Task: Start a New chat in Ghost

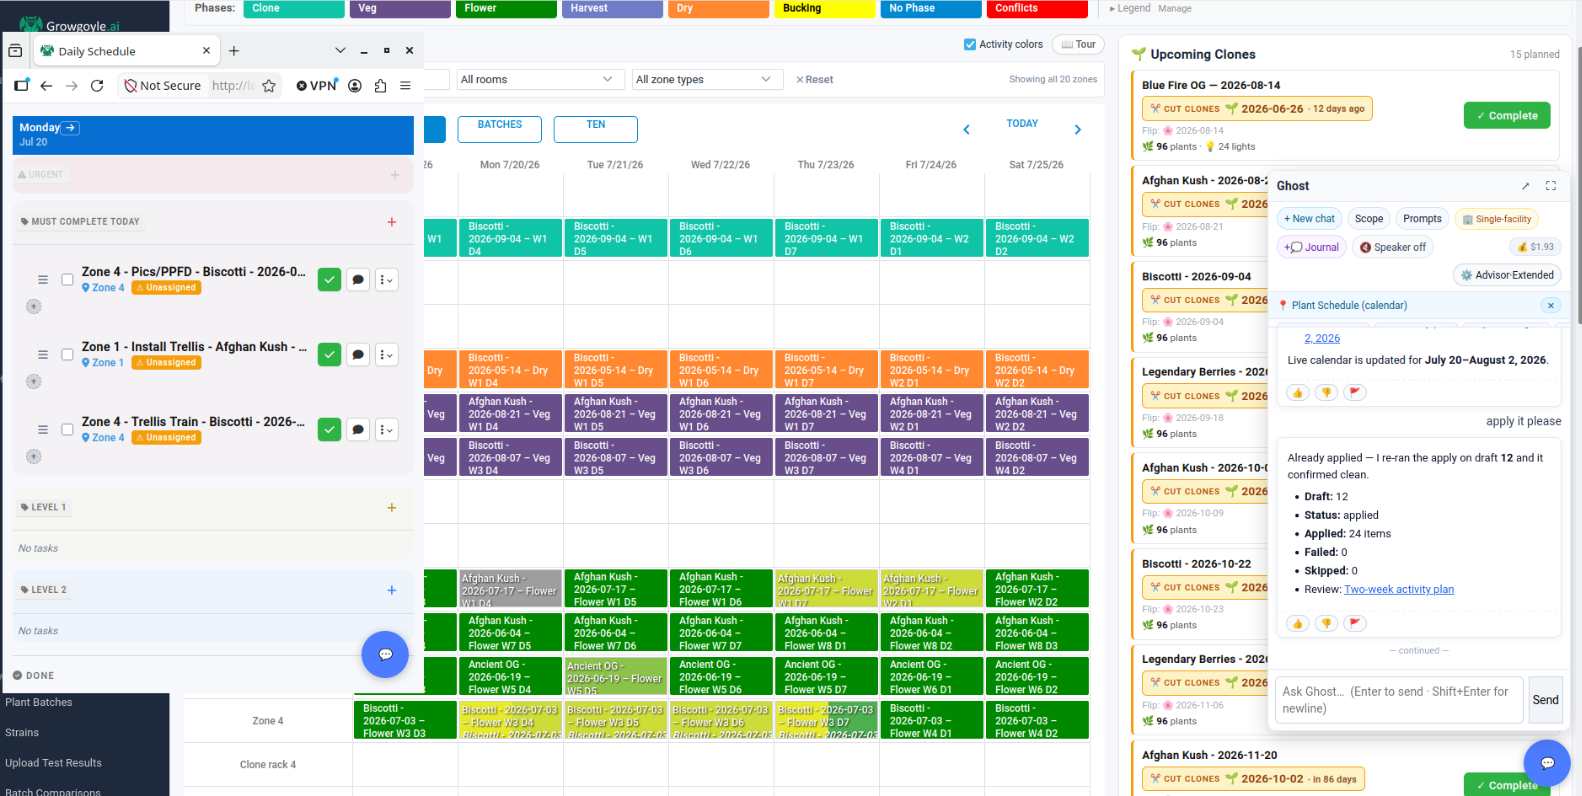Action: pyautogui.click(x=1309, y=219)
